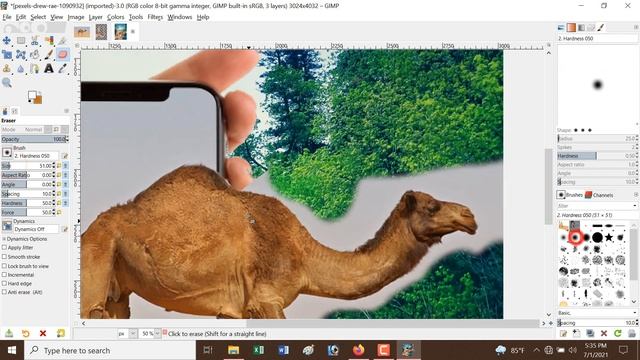Switch to the Channels tab
Viewport: 640px width, 360px height.
click(x=599, y=195)
